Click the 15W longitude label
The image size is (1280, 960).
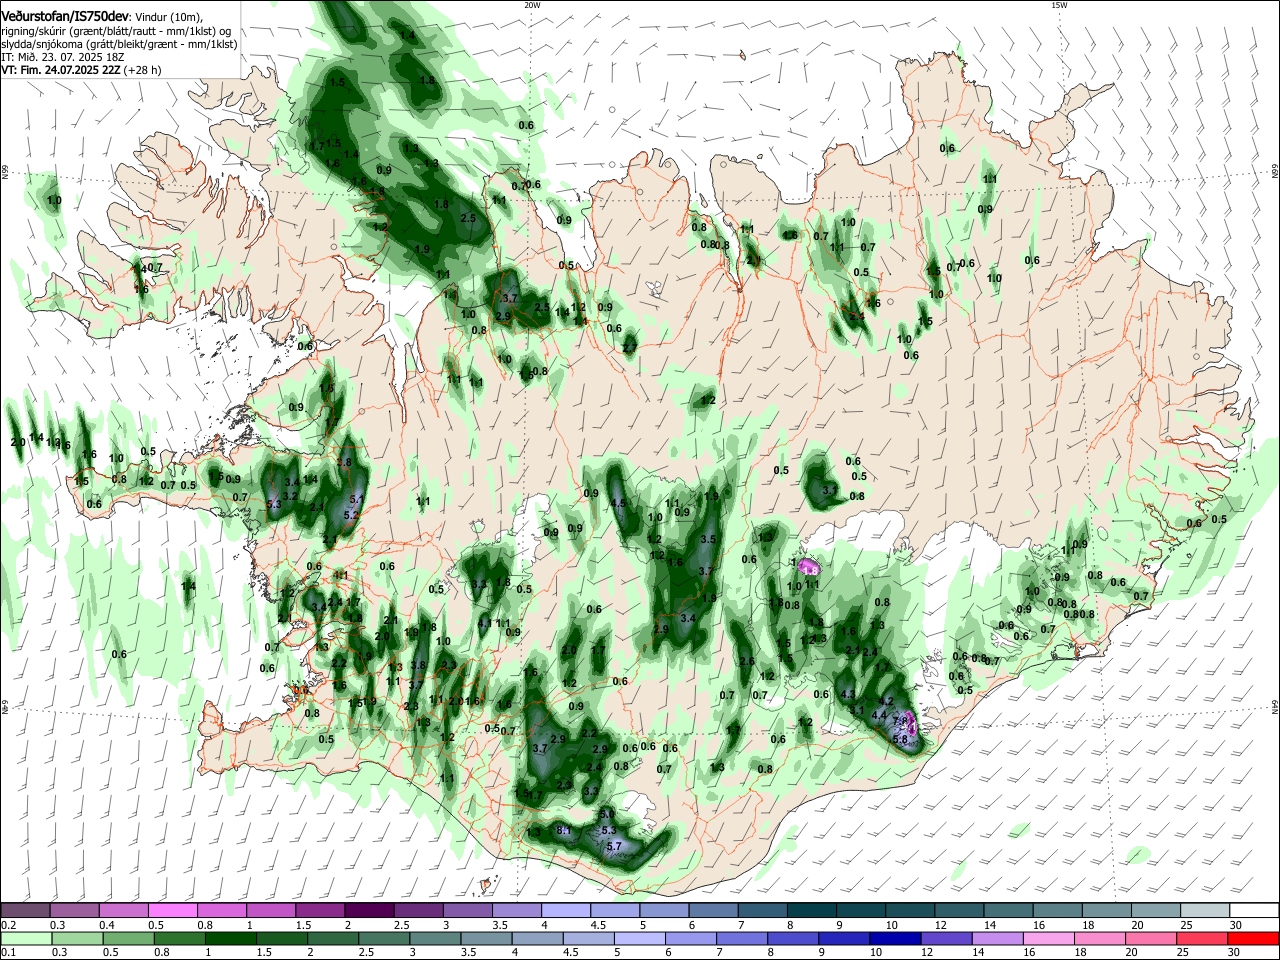tap(1059, 5)
